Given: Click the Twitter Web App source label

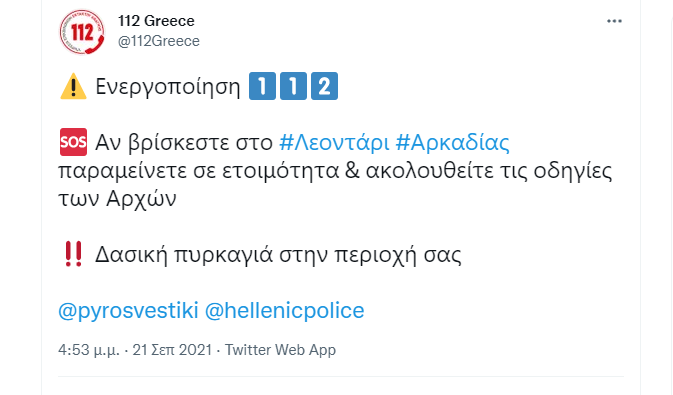Looking at the screenshot, I should (280, 350).
